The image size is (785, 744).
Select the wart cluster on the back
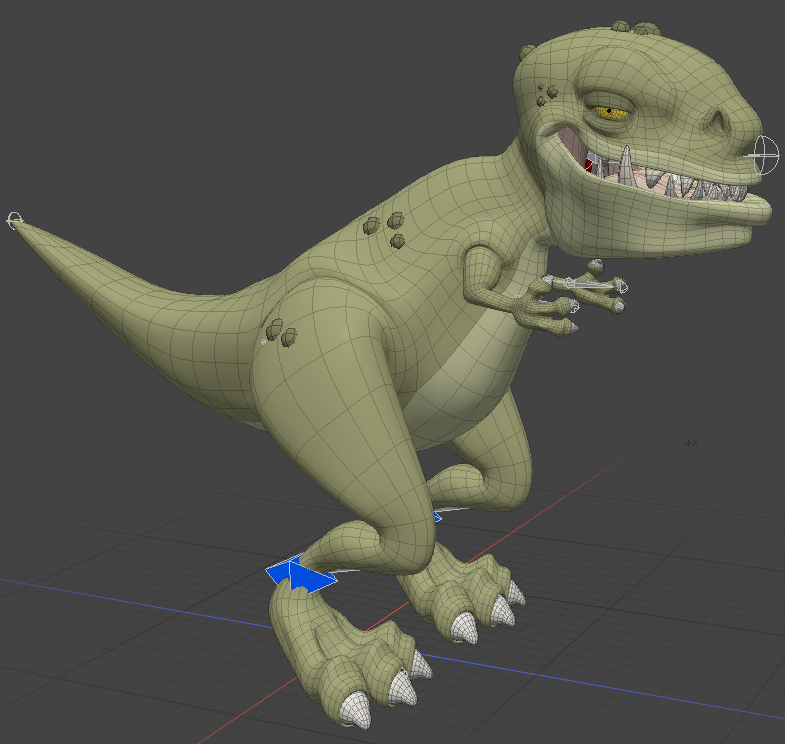(387, 227)
